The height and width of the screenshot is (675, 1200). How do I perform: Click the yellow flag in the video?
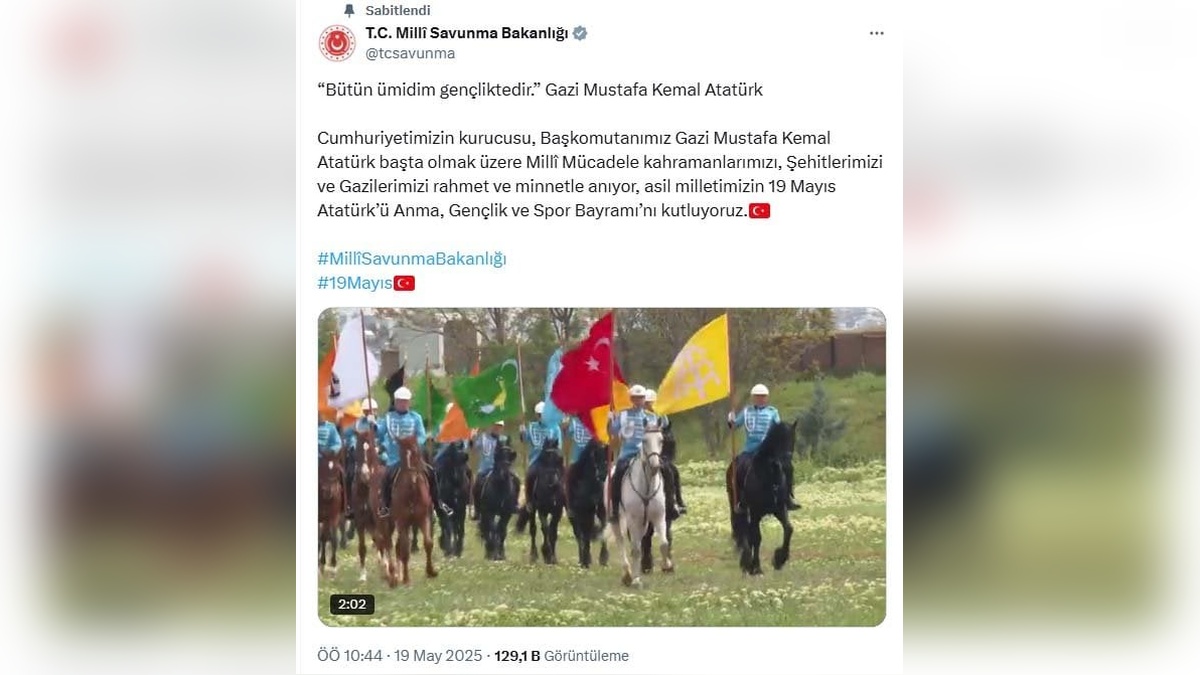[x=693, y=365]
